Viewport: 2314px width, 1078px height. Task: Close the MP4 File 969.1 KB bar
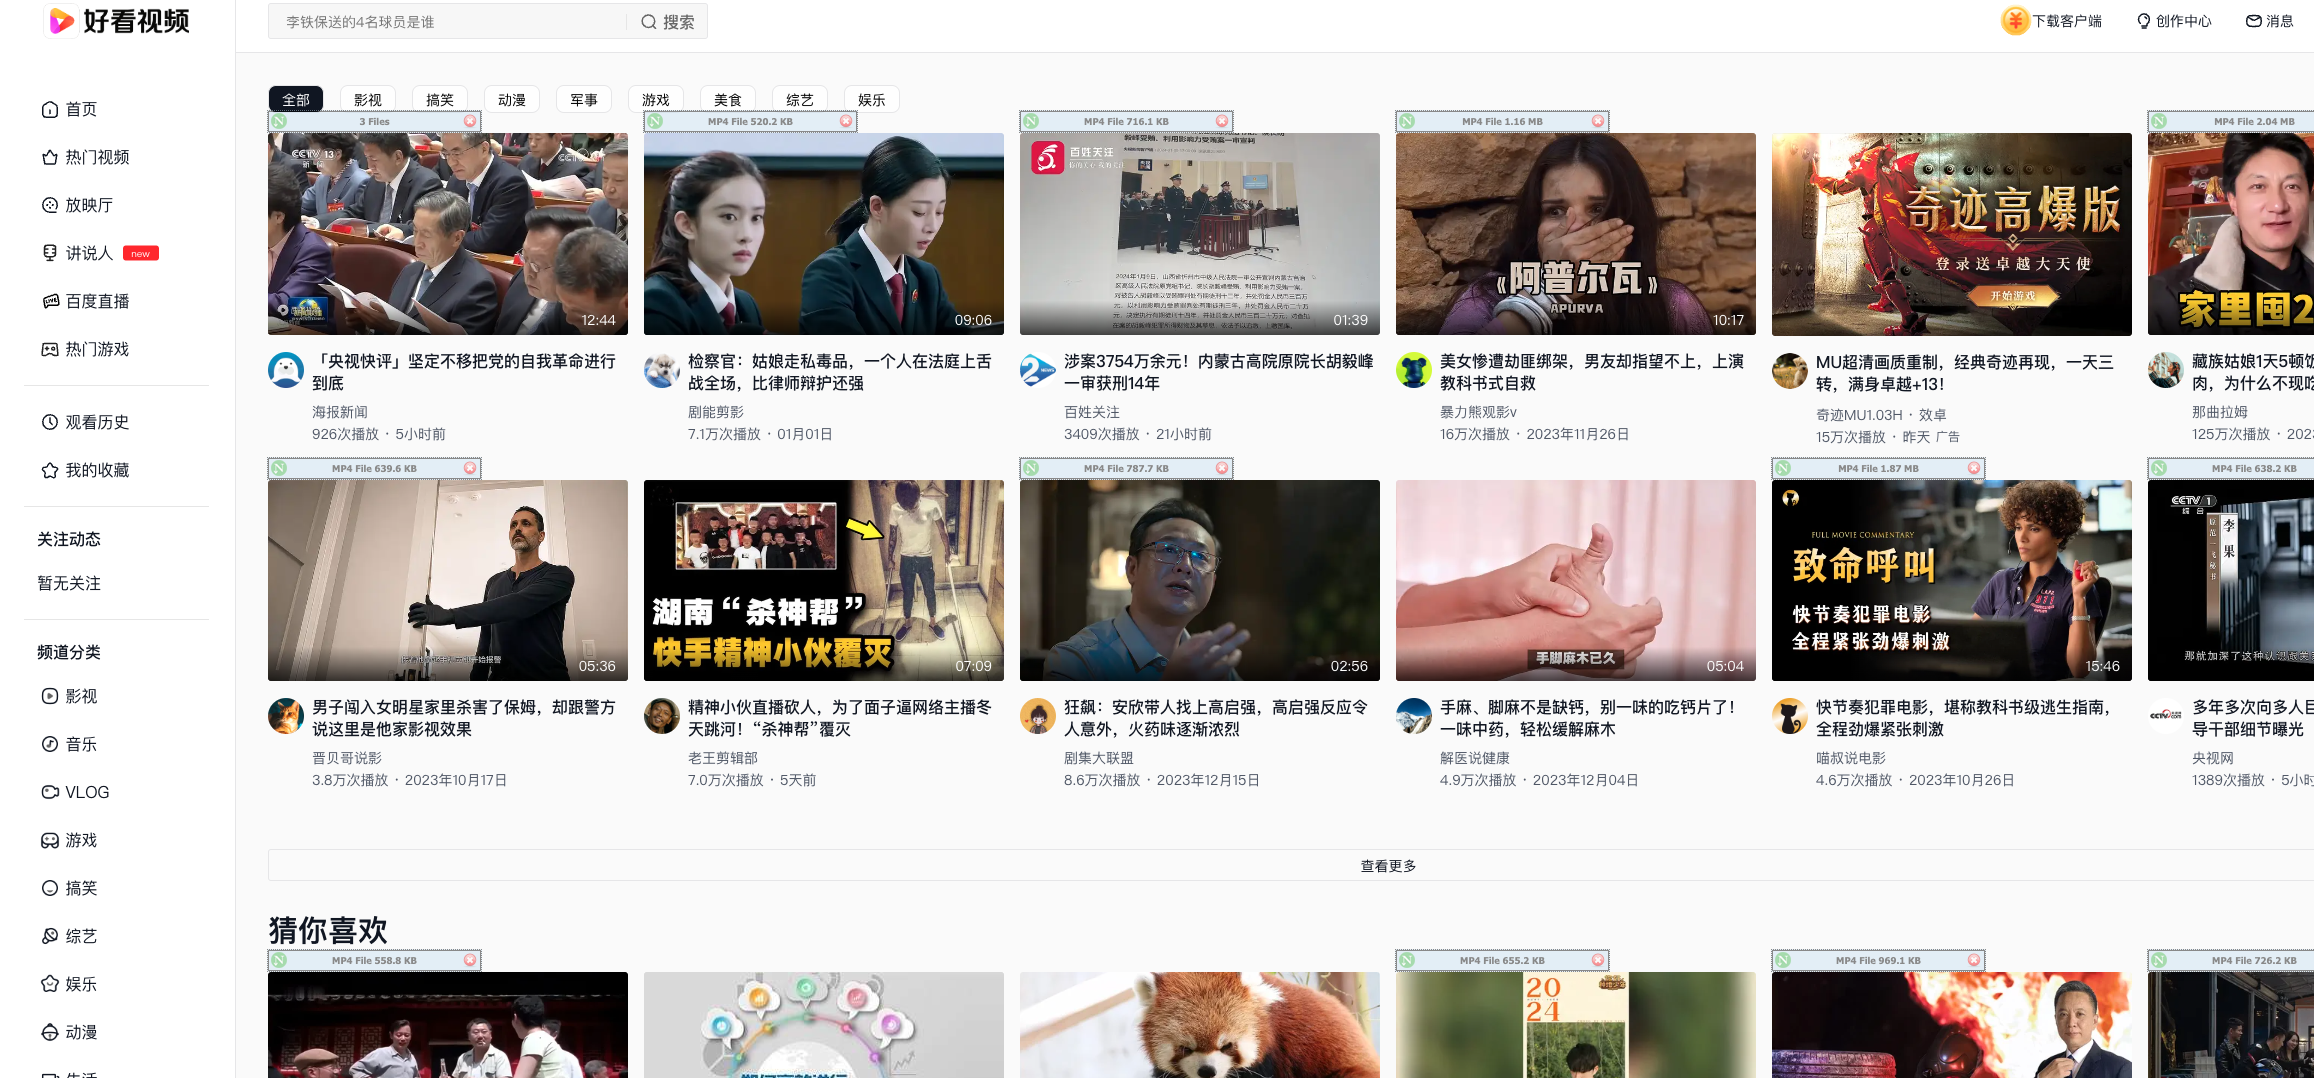(x=1974, y=960)
